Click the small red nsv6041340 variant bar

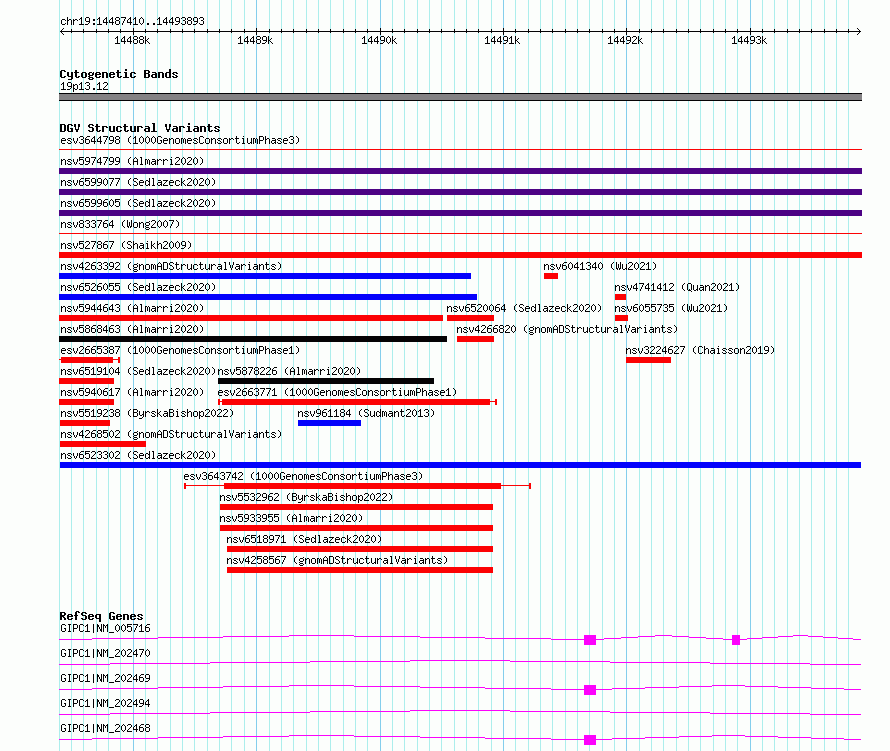pos(551,276)
